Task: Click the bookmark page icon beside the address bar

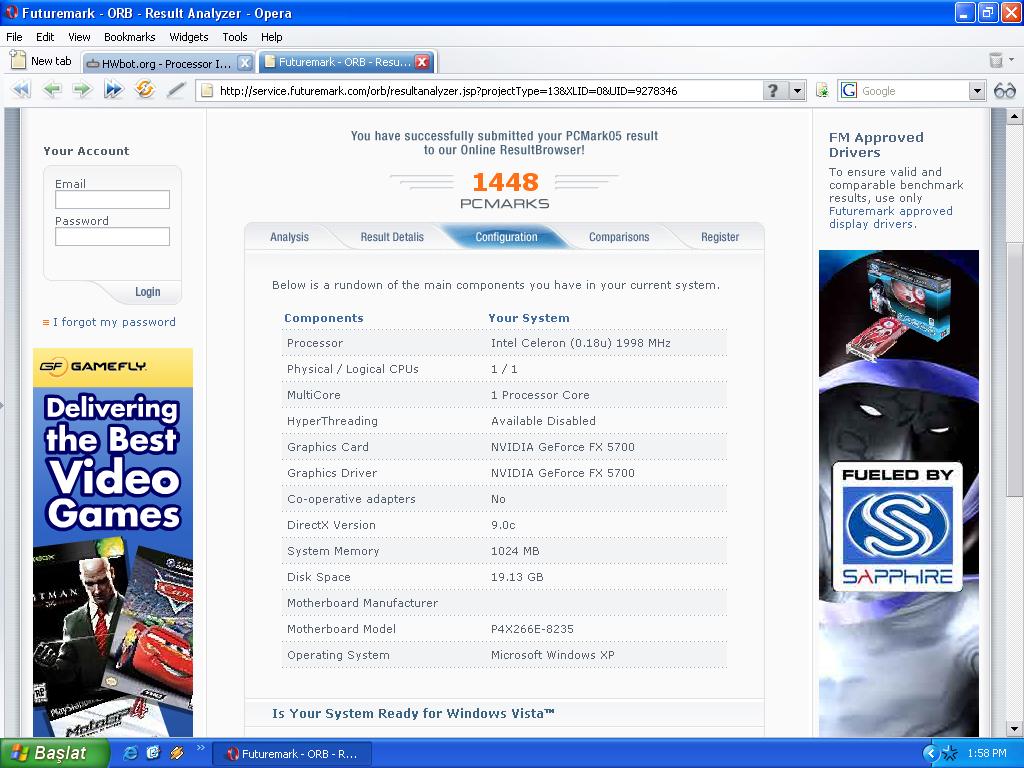Action: tap(822, 91)
